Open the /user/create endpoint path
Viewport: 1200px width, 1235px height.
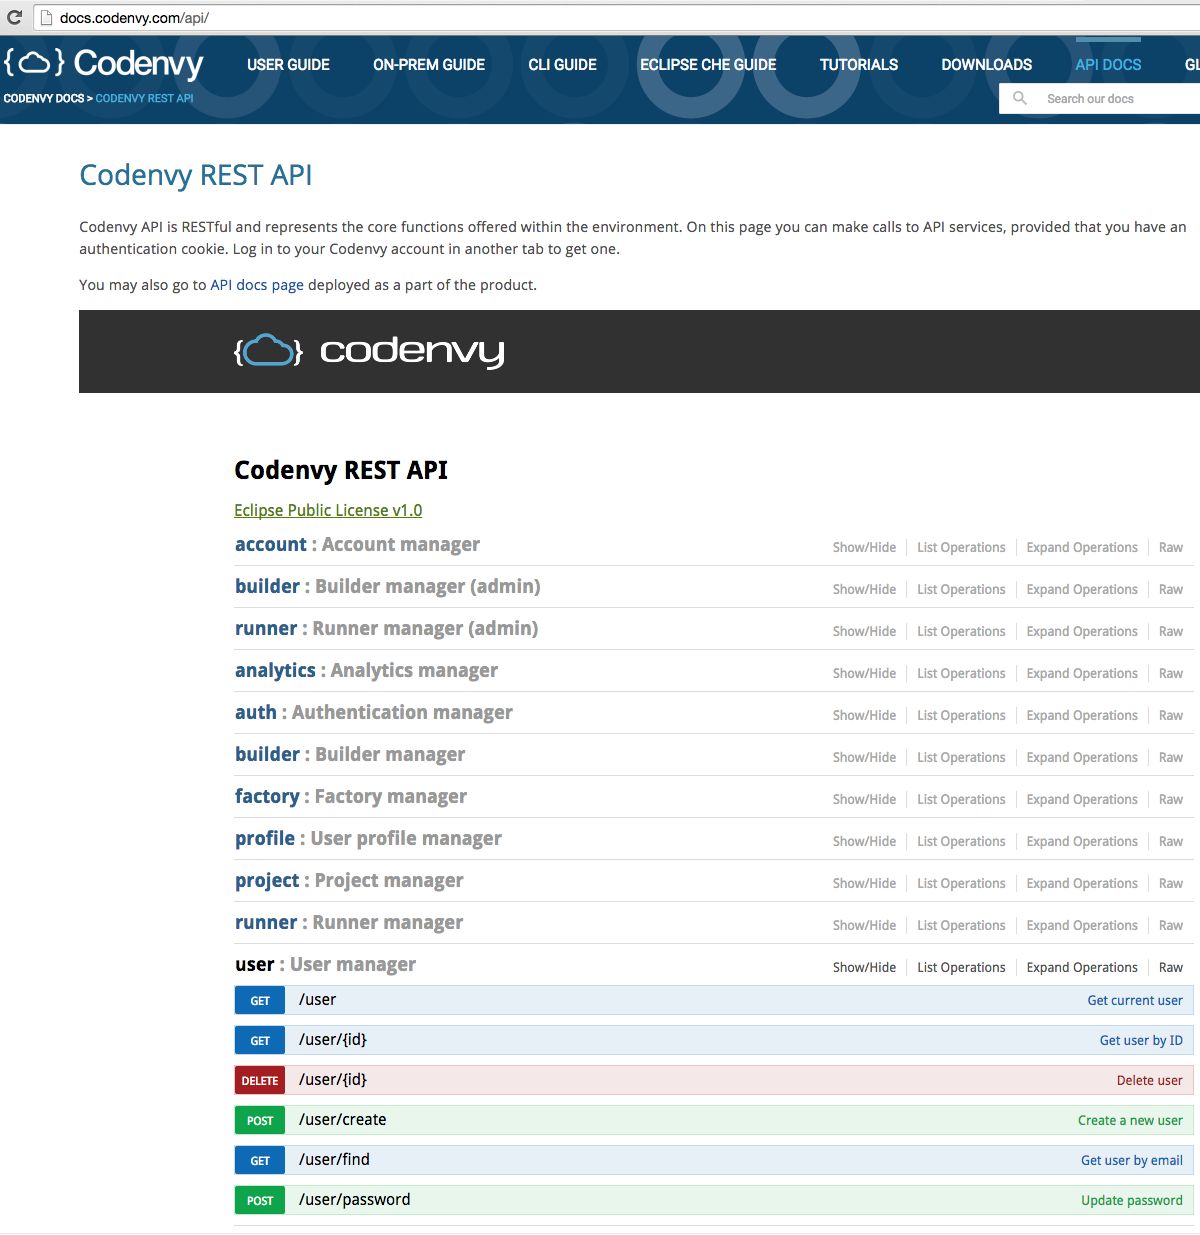(342, 1120)
